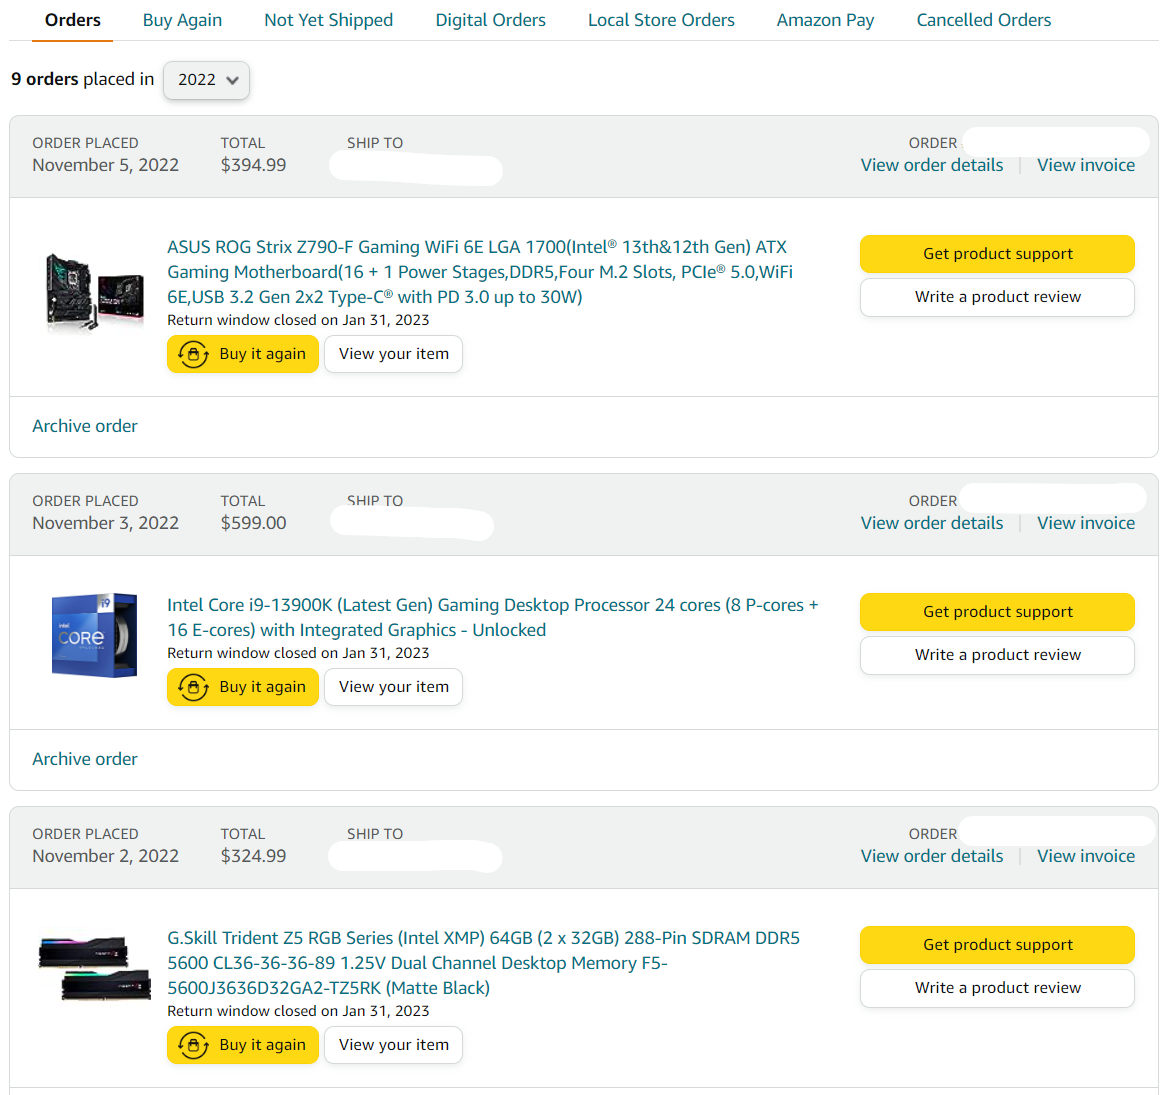The width and height of the screenshot is (1165, 1095).
Task: Click the buy-again cart icon for G.Skill memory
Action: click(x=193, y=1045)
